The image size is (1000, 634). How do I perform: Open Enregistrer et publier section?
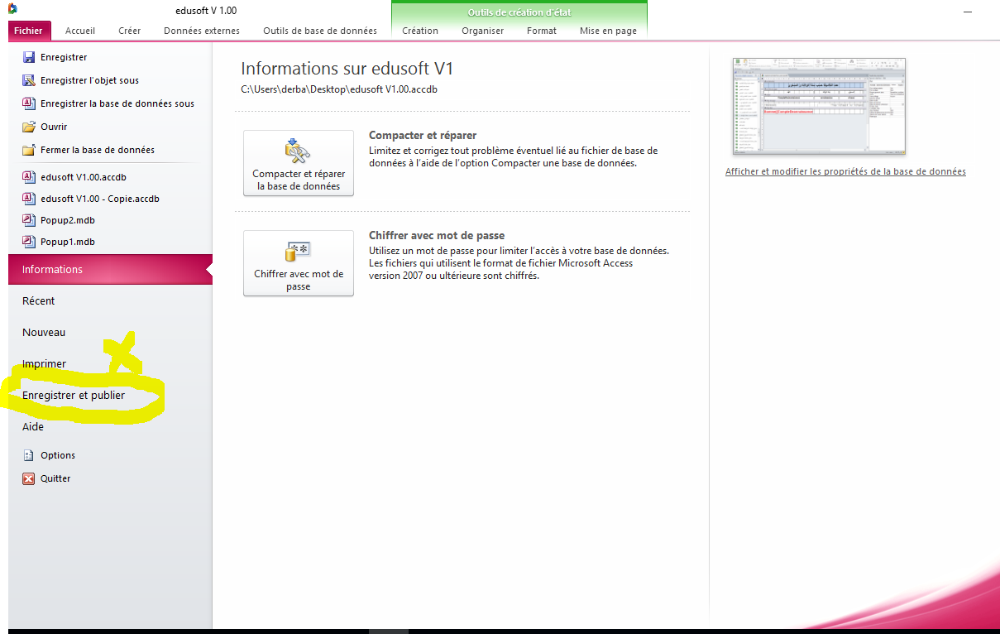[x=73, y=395]
